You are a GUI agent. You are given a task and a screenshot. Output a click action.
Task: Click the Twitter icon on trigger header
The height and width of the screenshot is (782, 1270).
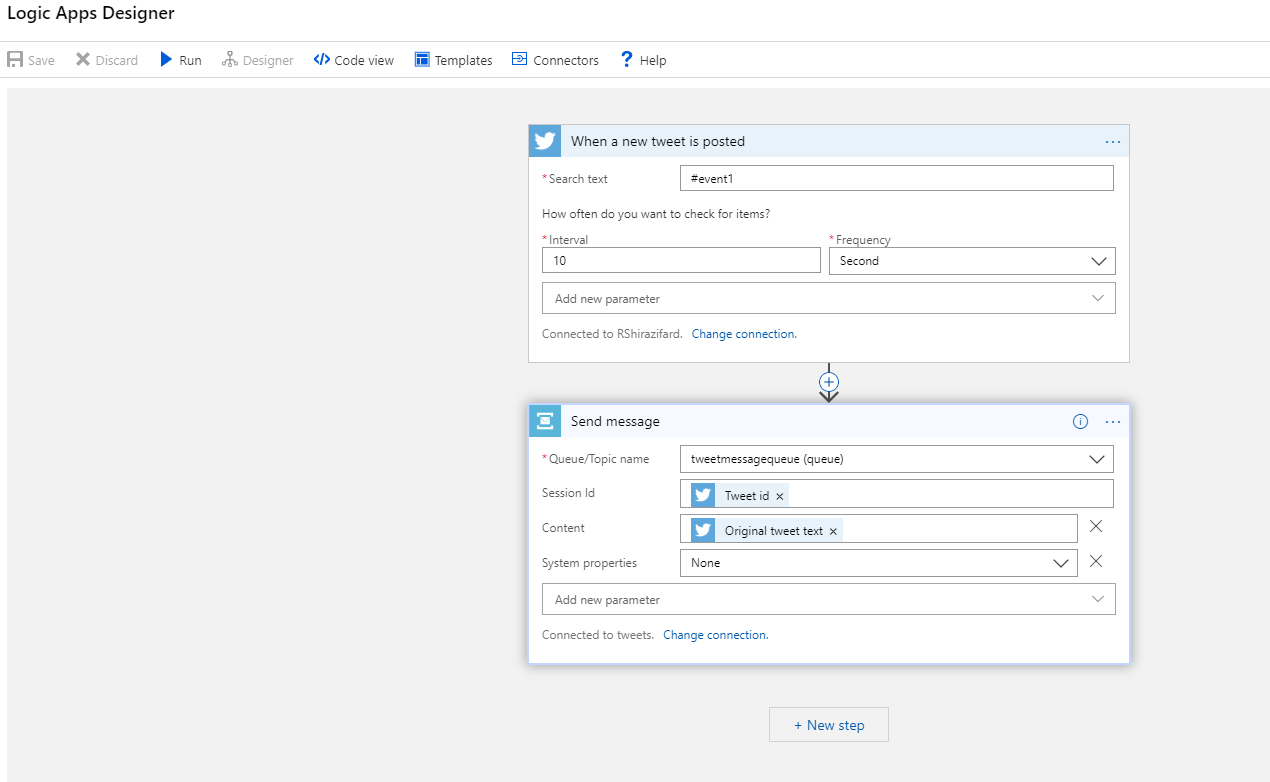545,141
